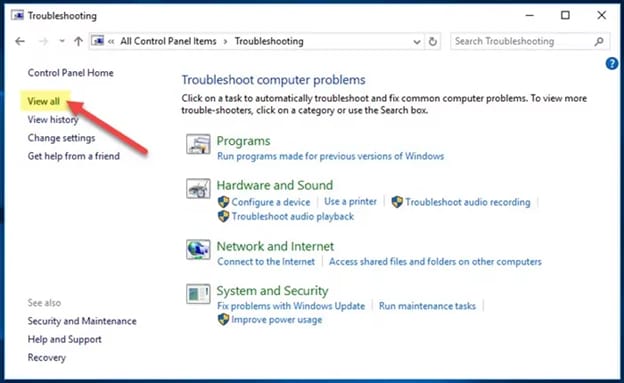Fix problems with Windows Update

tap(291, 306)
